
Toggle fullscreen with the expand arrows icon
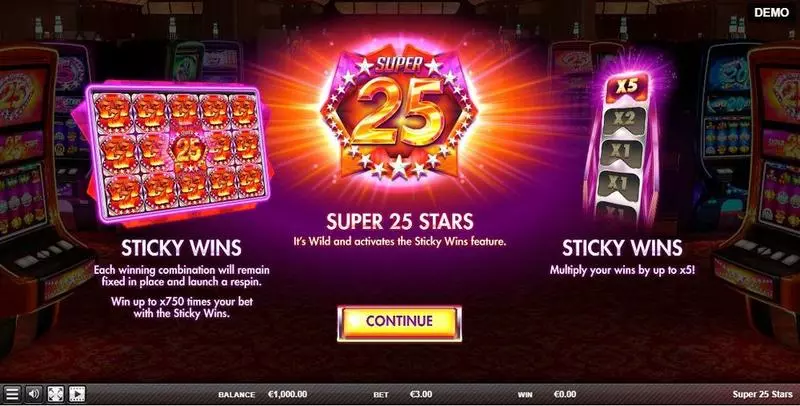56,394
